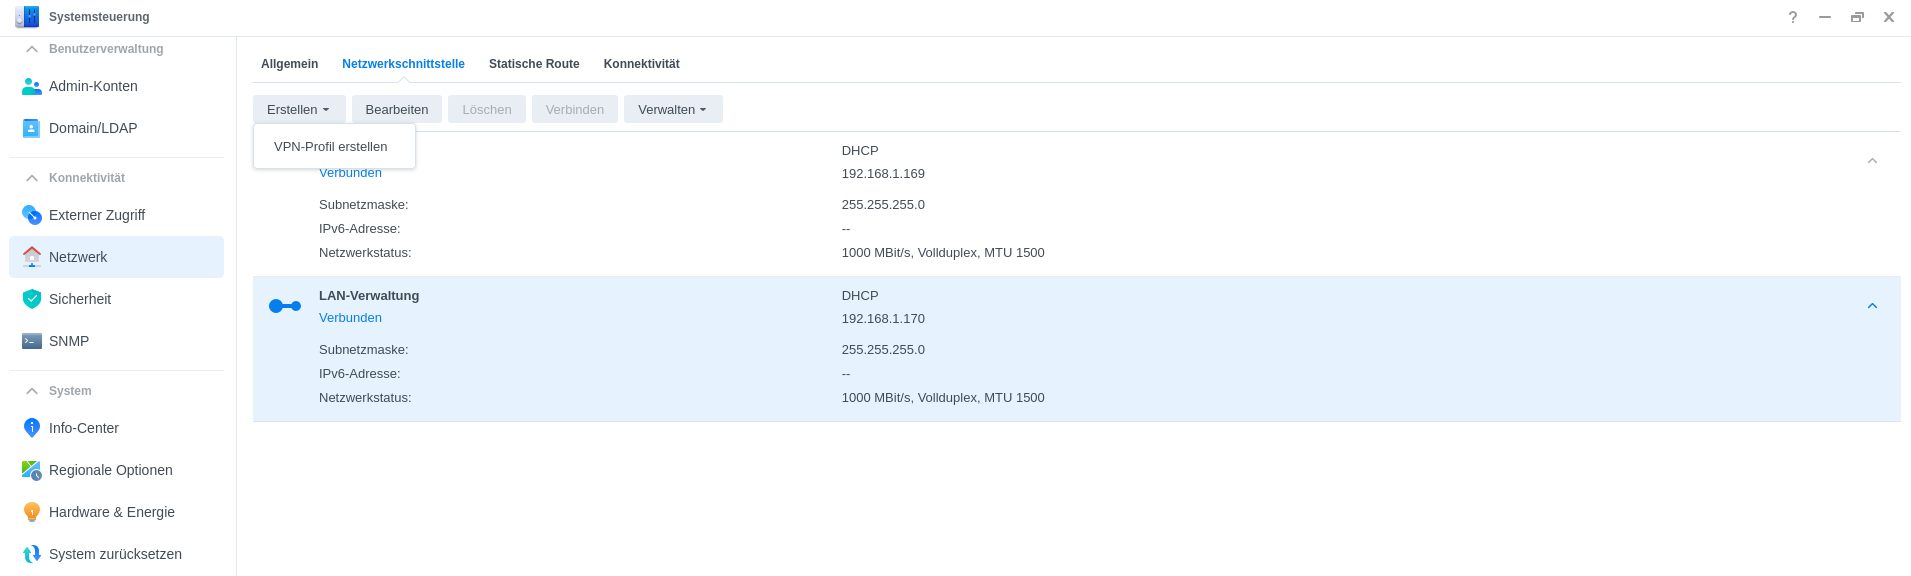
Task: Click the Hardware & Energie bulb icon
Action: [31, 512]
